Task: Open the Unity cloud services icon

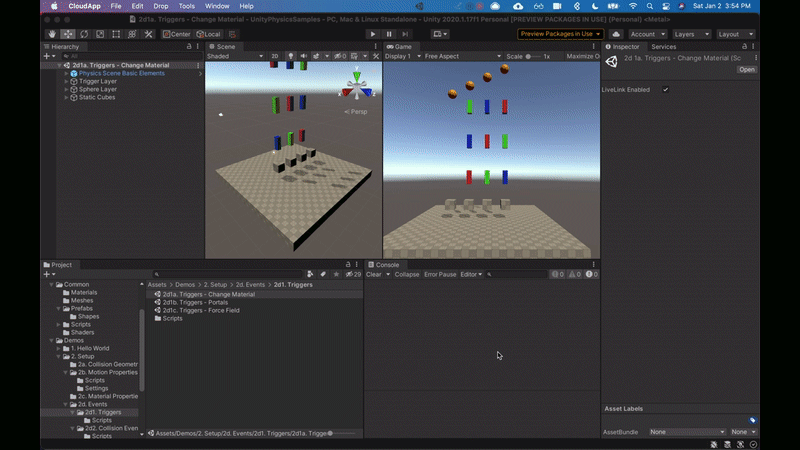Action: (x=616, y=34)
